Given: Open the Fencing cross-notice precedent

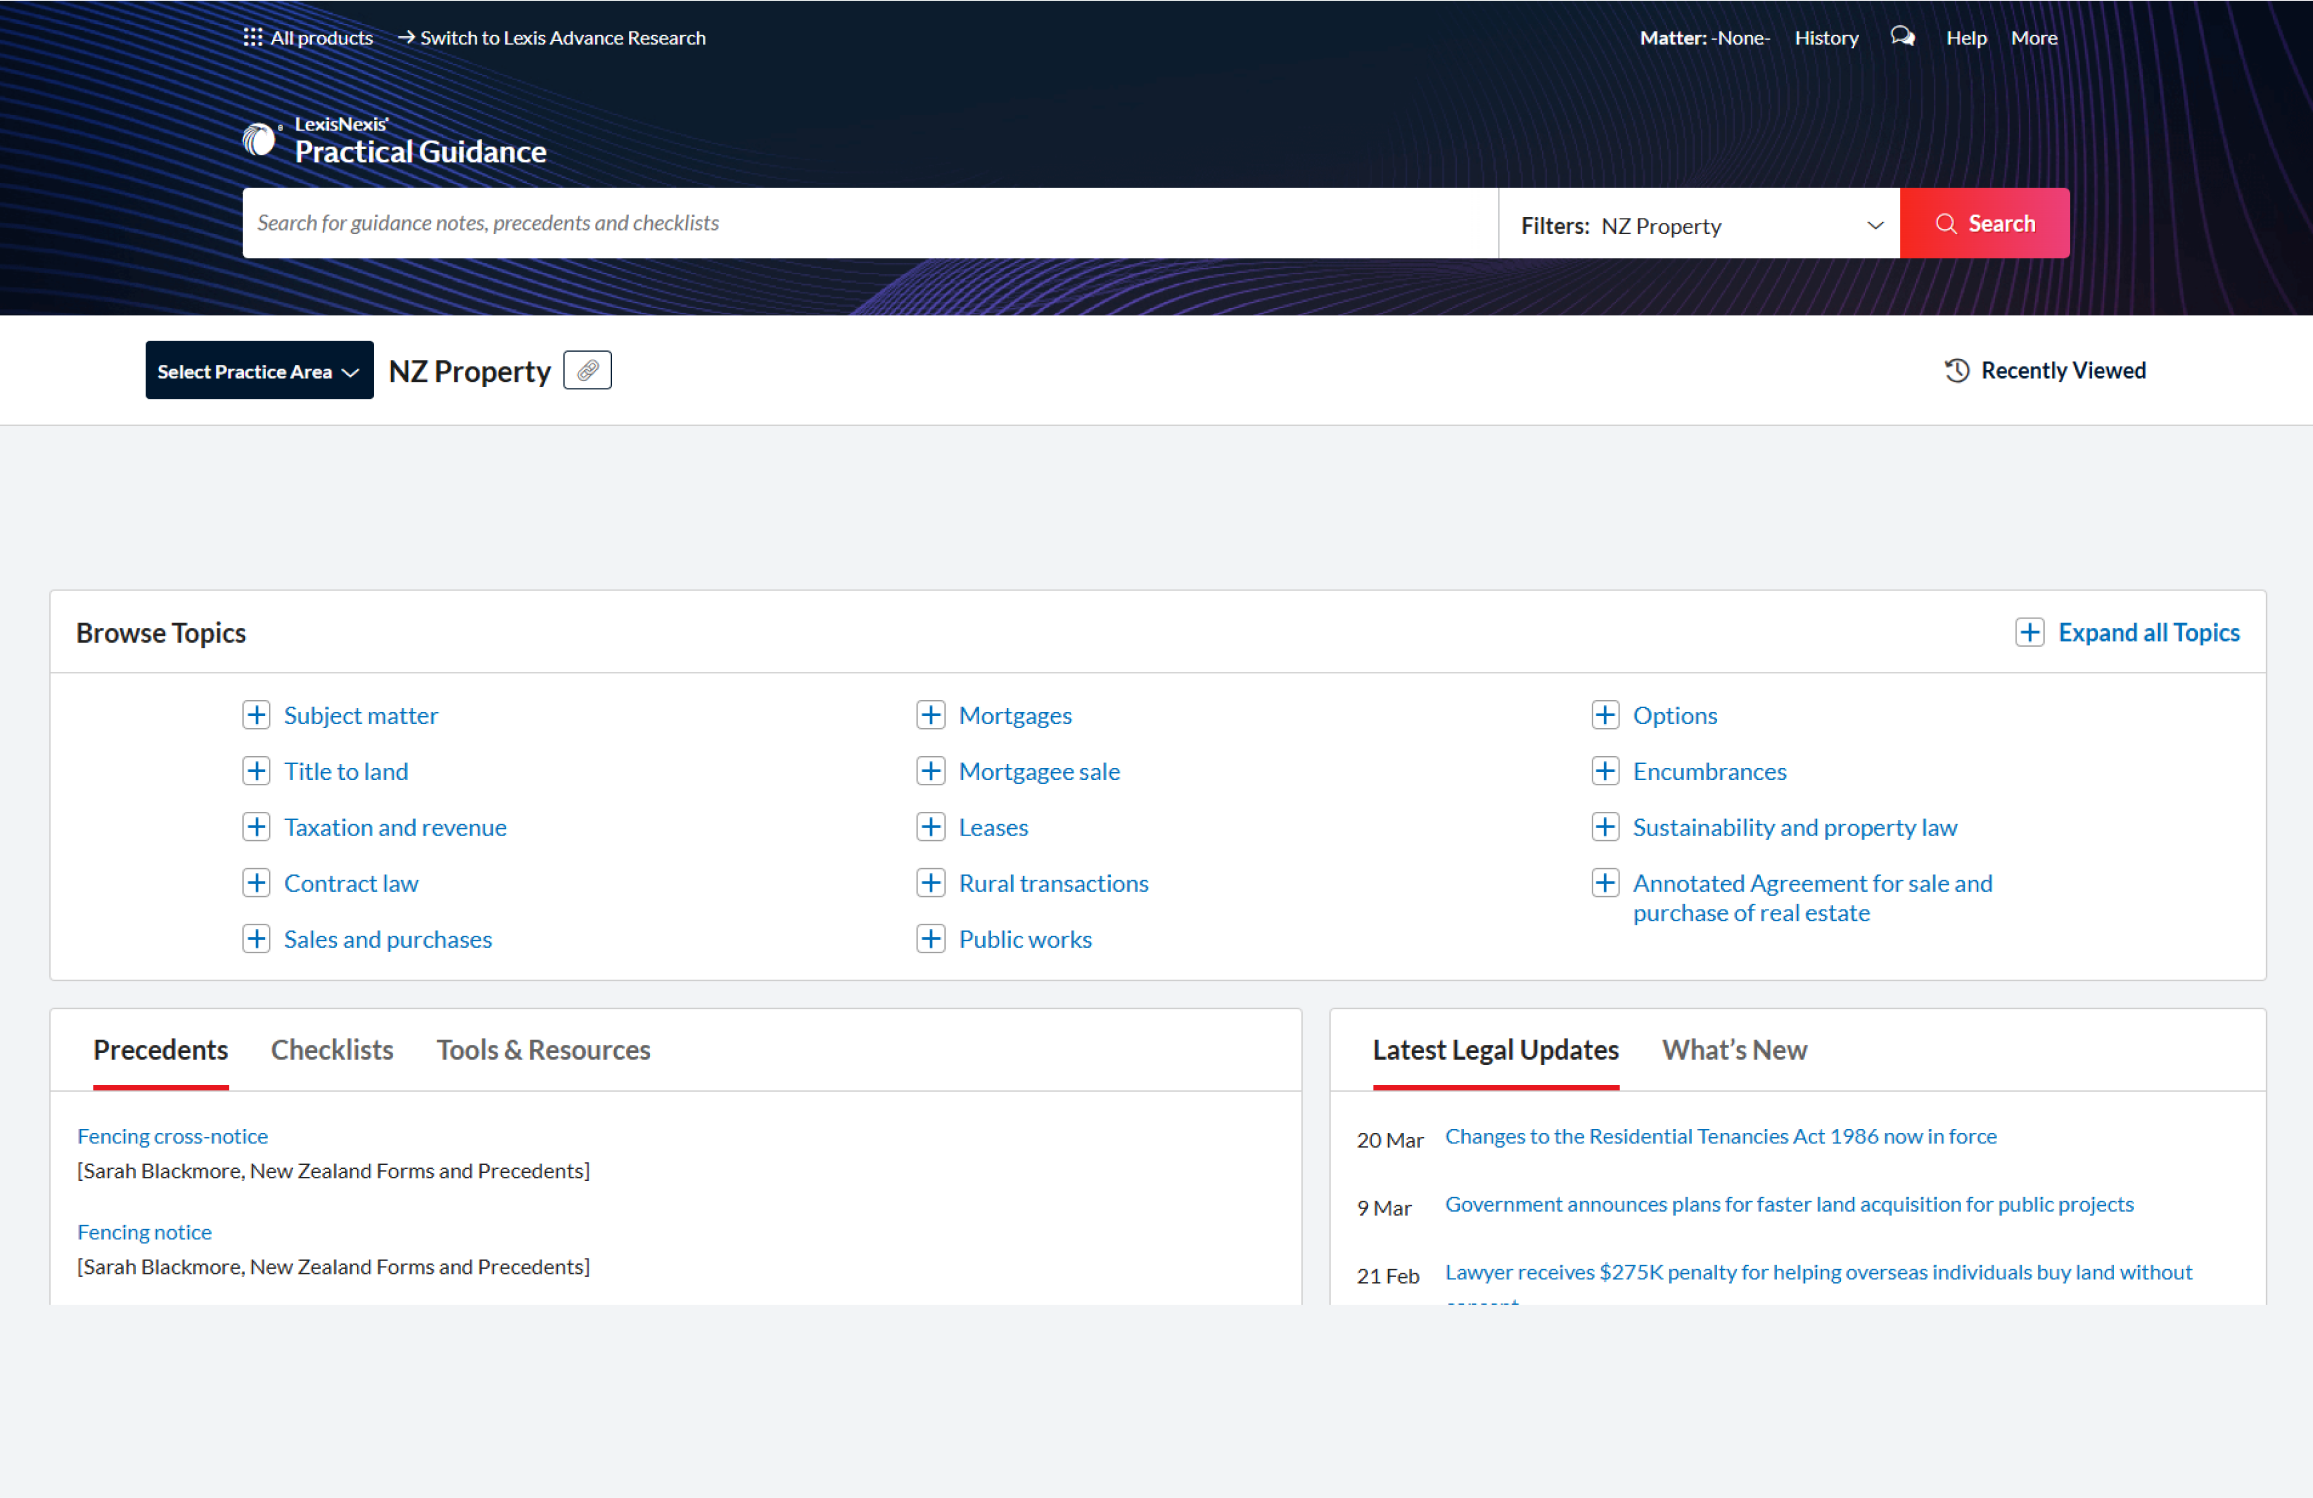Looking at the screenshot, I should [172, 1136].
